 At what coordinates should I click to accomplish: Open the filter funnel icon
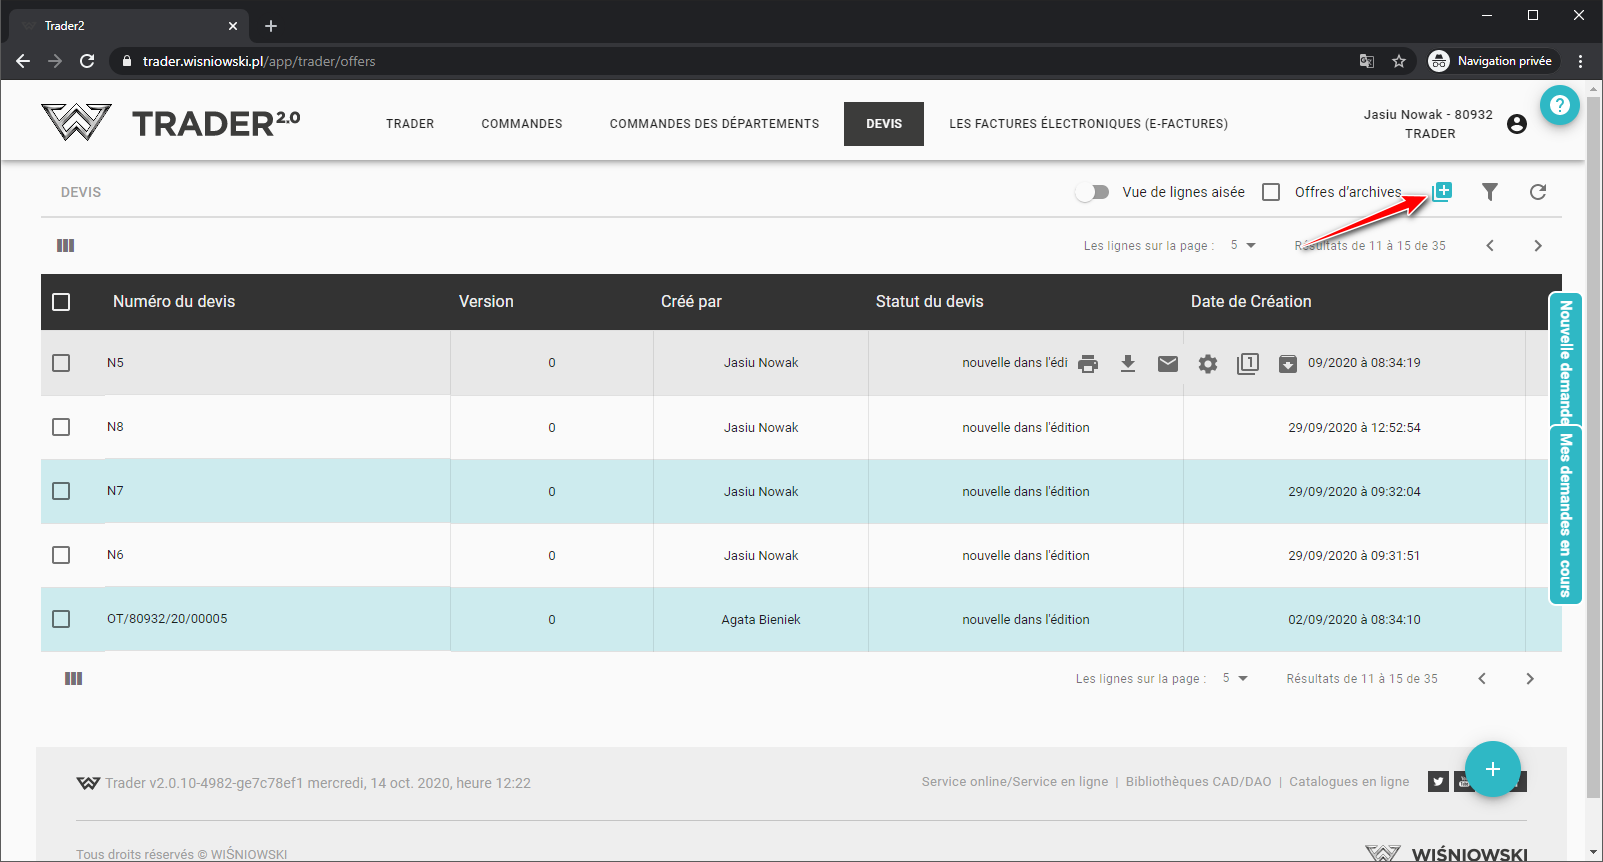[1489, 192]
